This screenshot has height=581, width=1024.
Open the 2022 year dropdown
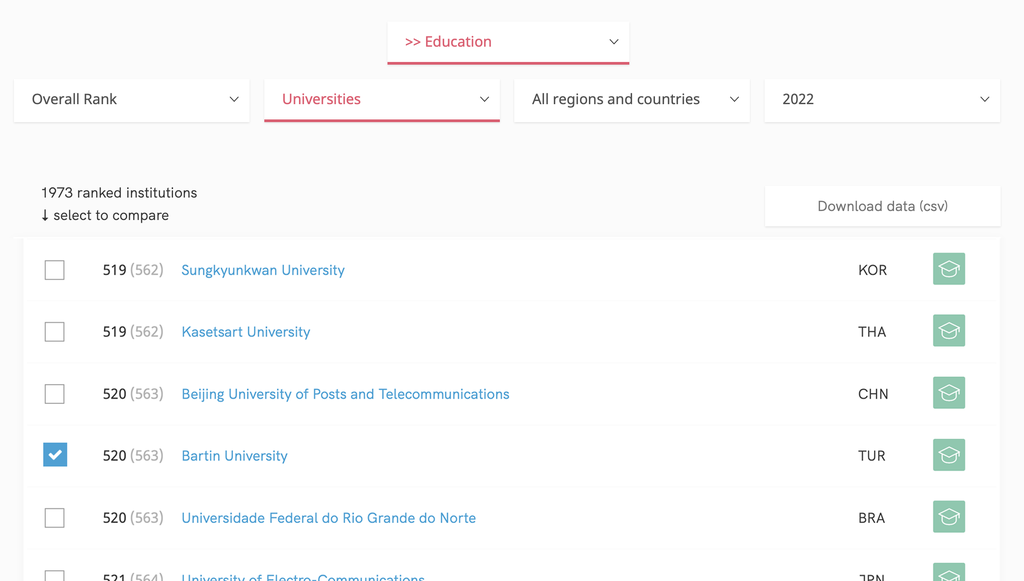tap(882, 100)
